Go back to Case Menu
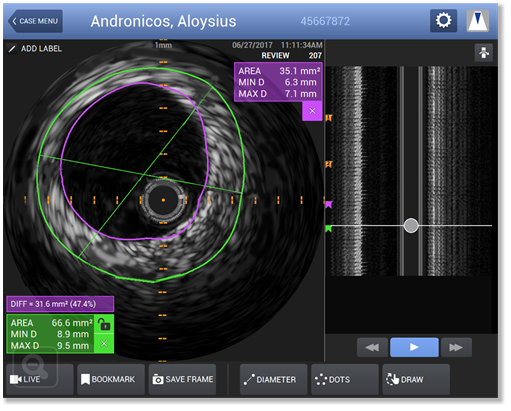511x411 pixels. 35,21
